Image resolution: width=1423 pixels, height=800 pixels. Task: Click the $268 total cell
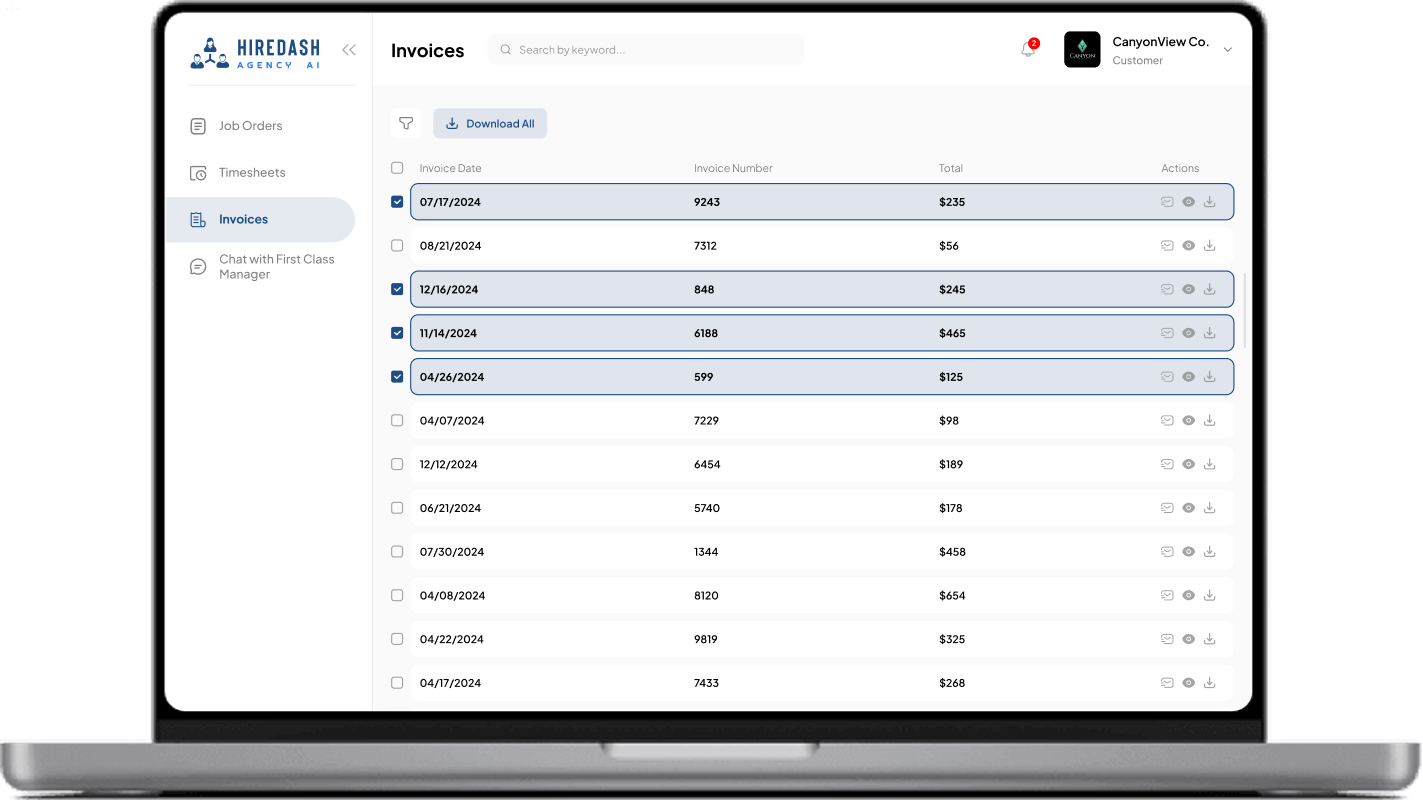point(952,683)
